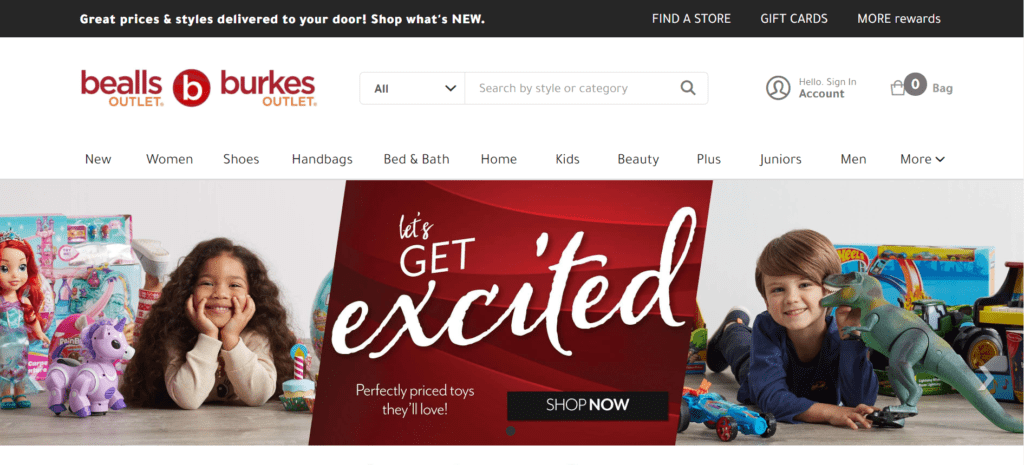The image size is (1024, 465).
Task: Open the Kids category
Action: coord(567,159)
